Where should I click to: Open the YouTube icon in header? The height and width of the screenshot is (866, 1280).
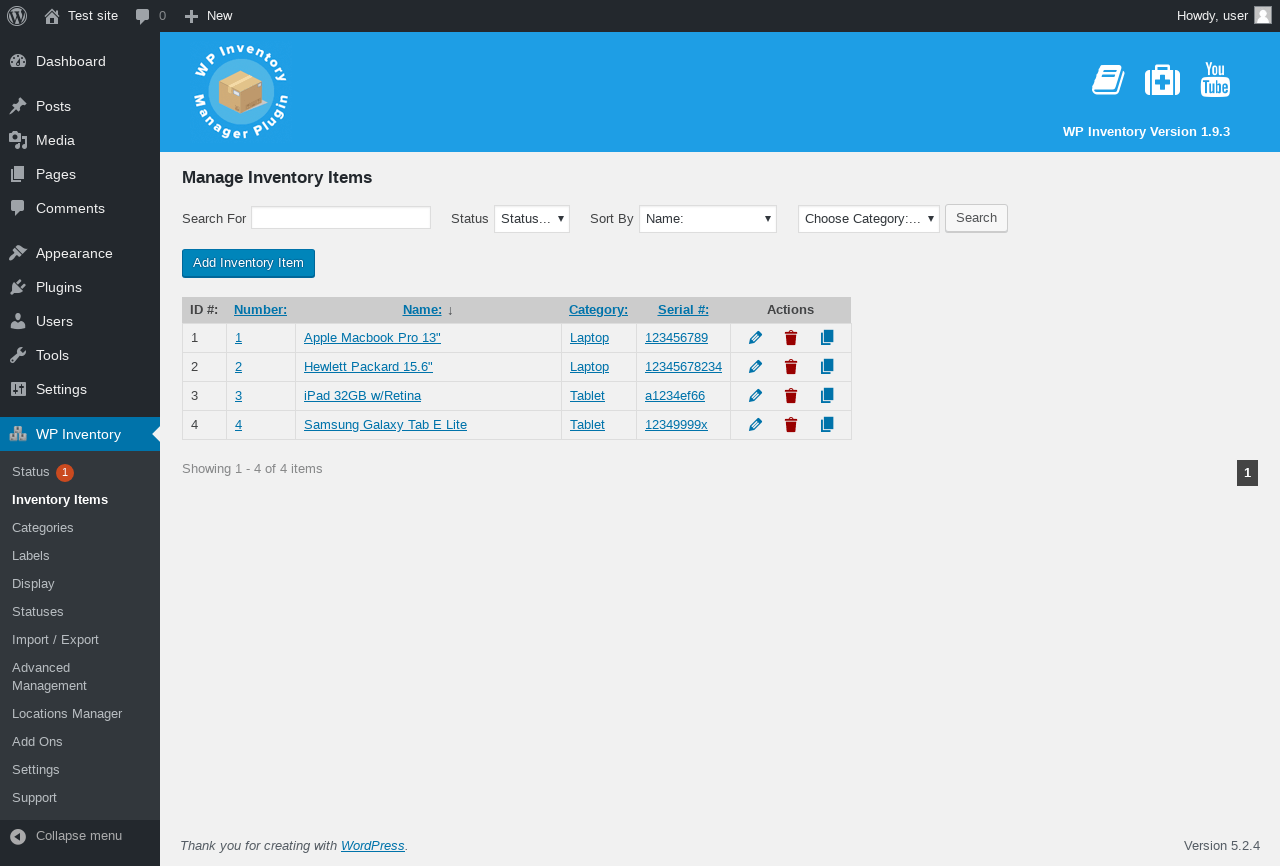click(x=1215, y=80)
